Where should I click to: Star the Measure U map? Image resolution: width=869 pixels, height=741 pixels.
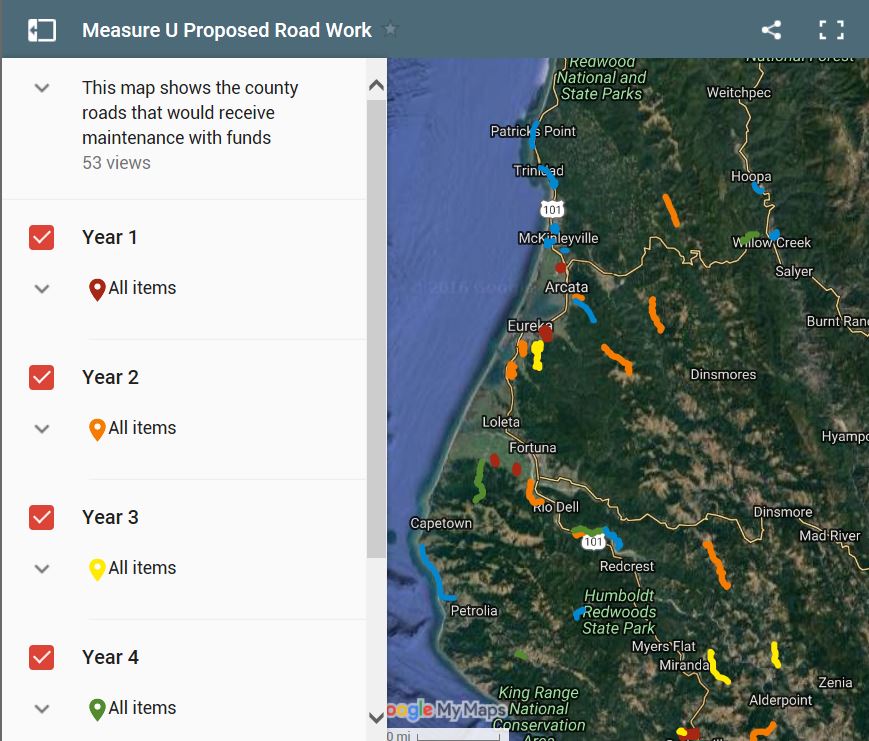click(x=389, y=30)
